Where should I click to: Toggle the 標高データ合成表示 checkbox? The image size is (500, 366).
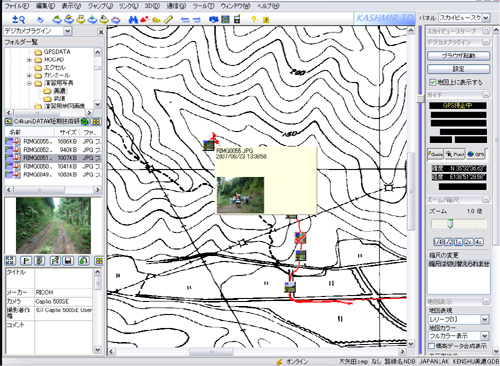(432, 346)
